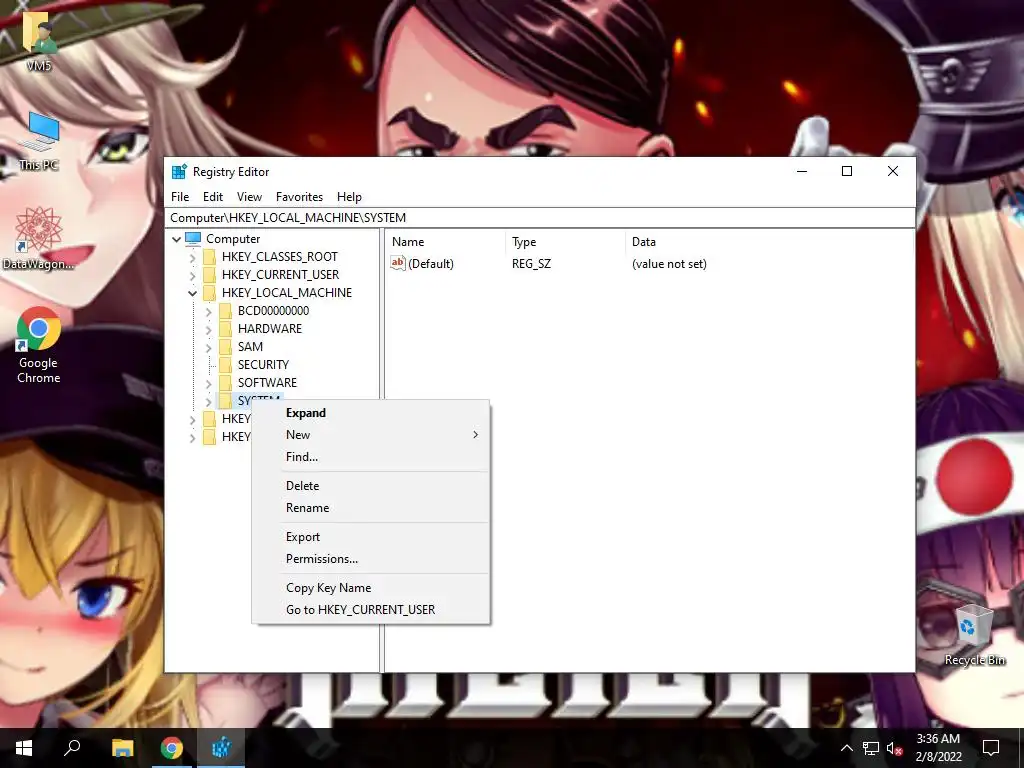The width and height of the screenshot is (1024, 768).
Task: Choose Delete in the context menu
Action: pyautogui.click(x=371, y=486)
